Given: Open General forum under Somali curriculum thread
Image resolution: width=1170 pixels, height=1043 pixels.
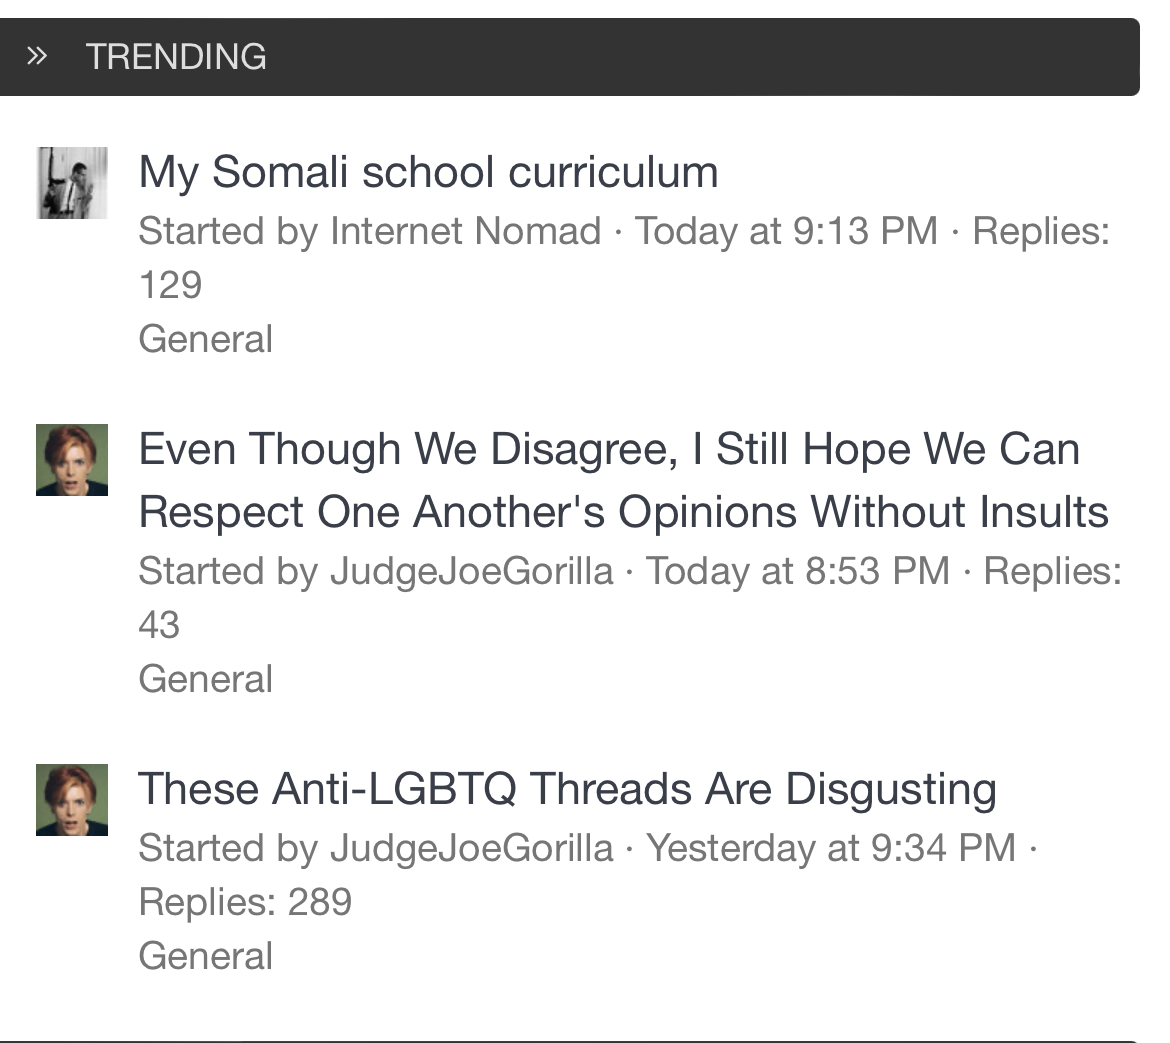Looking at the screenshot, I should tap(206, 339).
